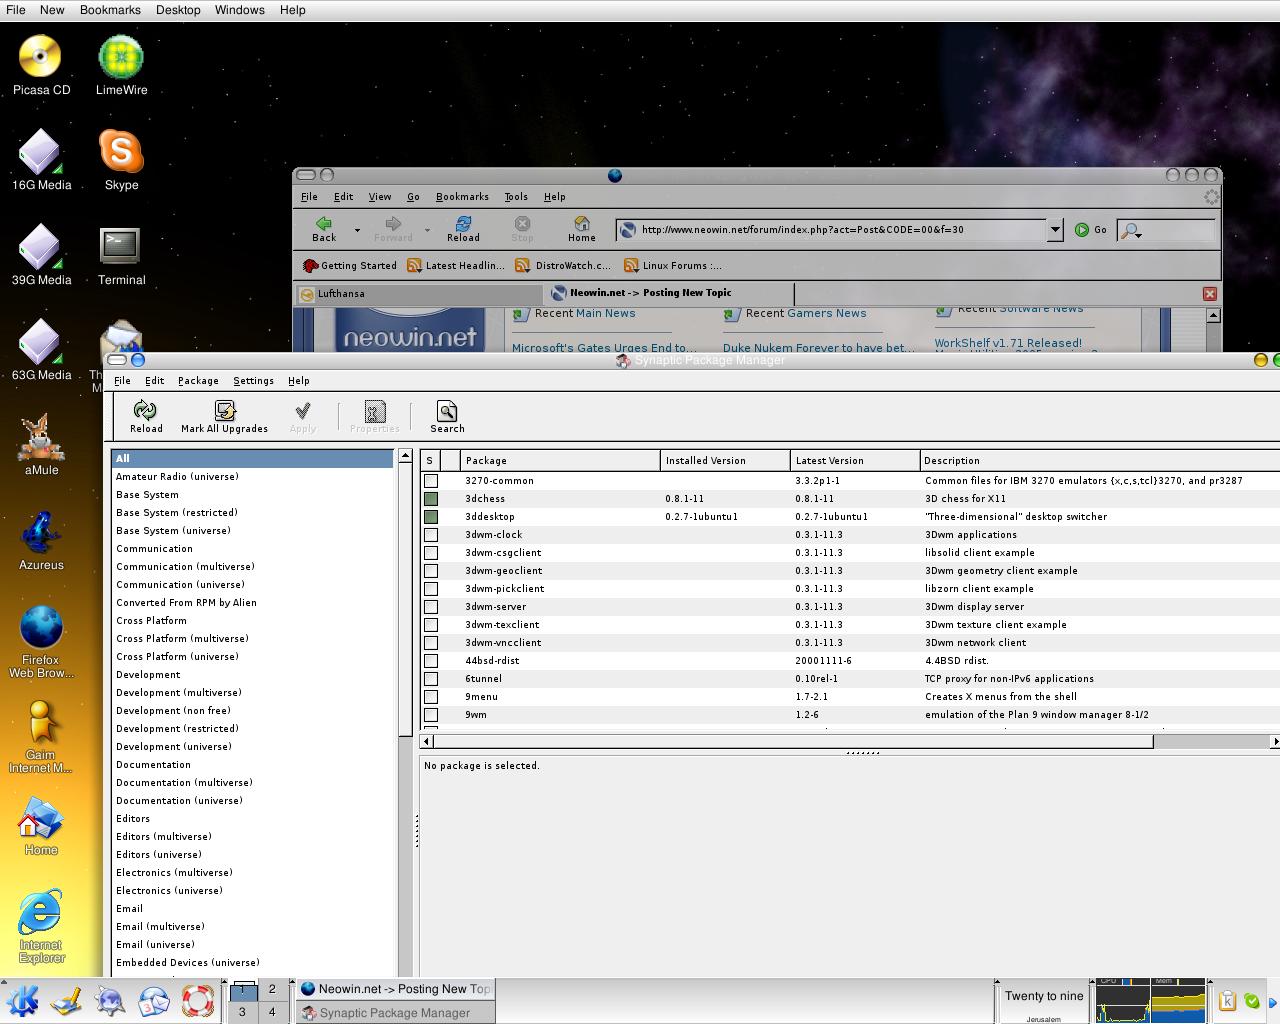1280x1024 pixels.
Task: Click the Properties icon in Synaptic toolbar
Action: (x=374, y=415)
